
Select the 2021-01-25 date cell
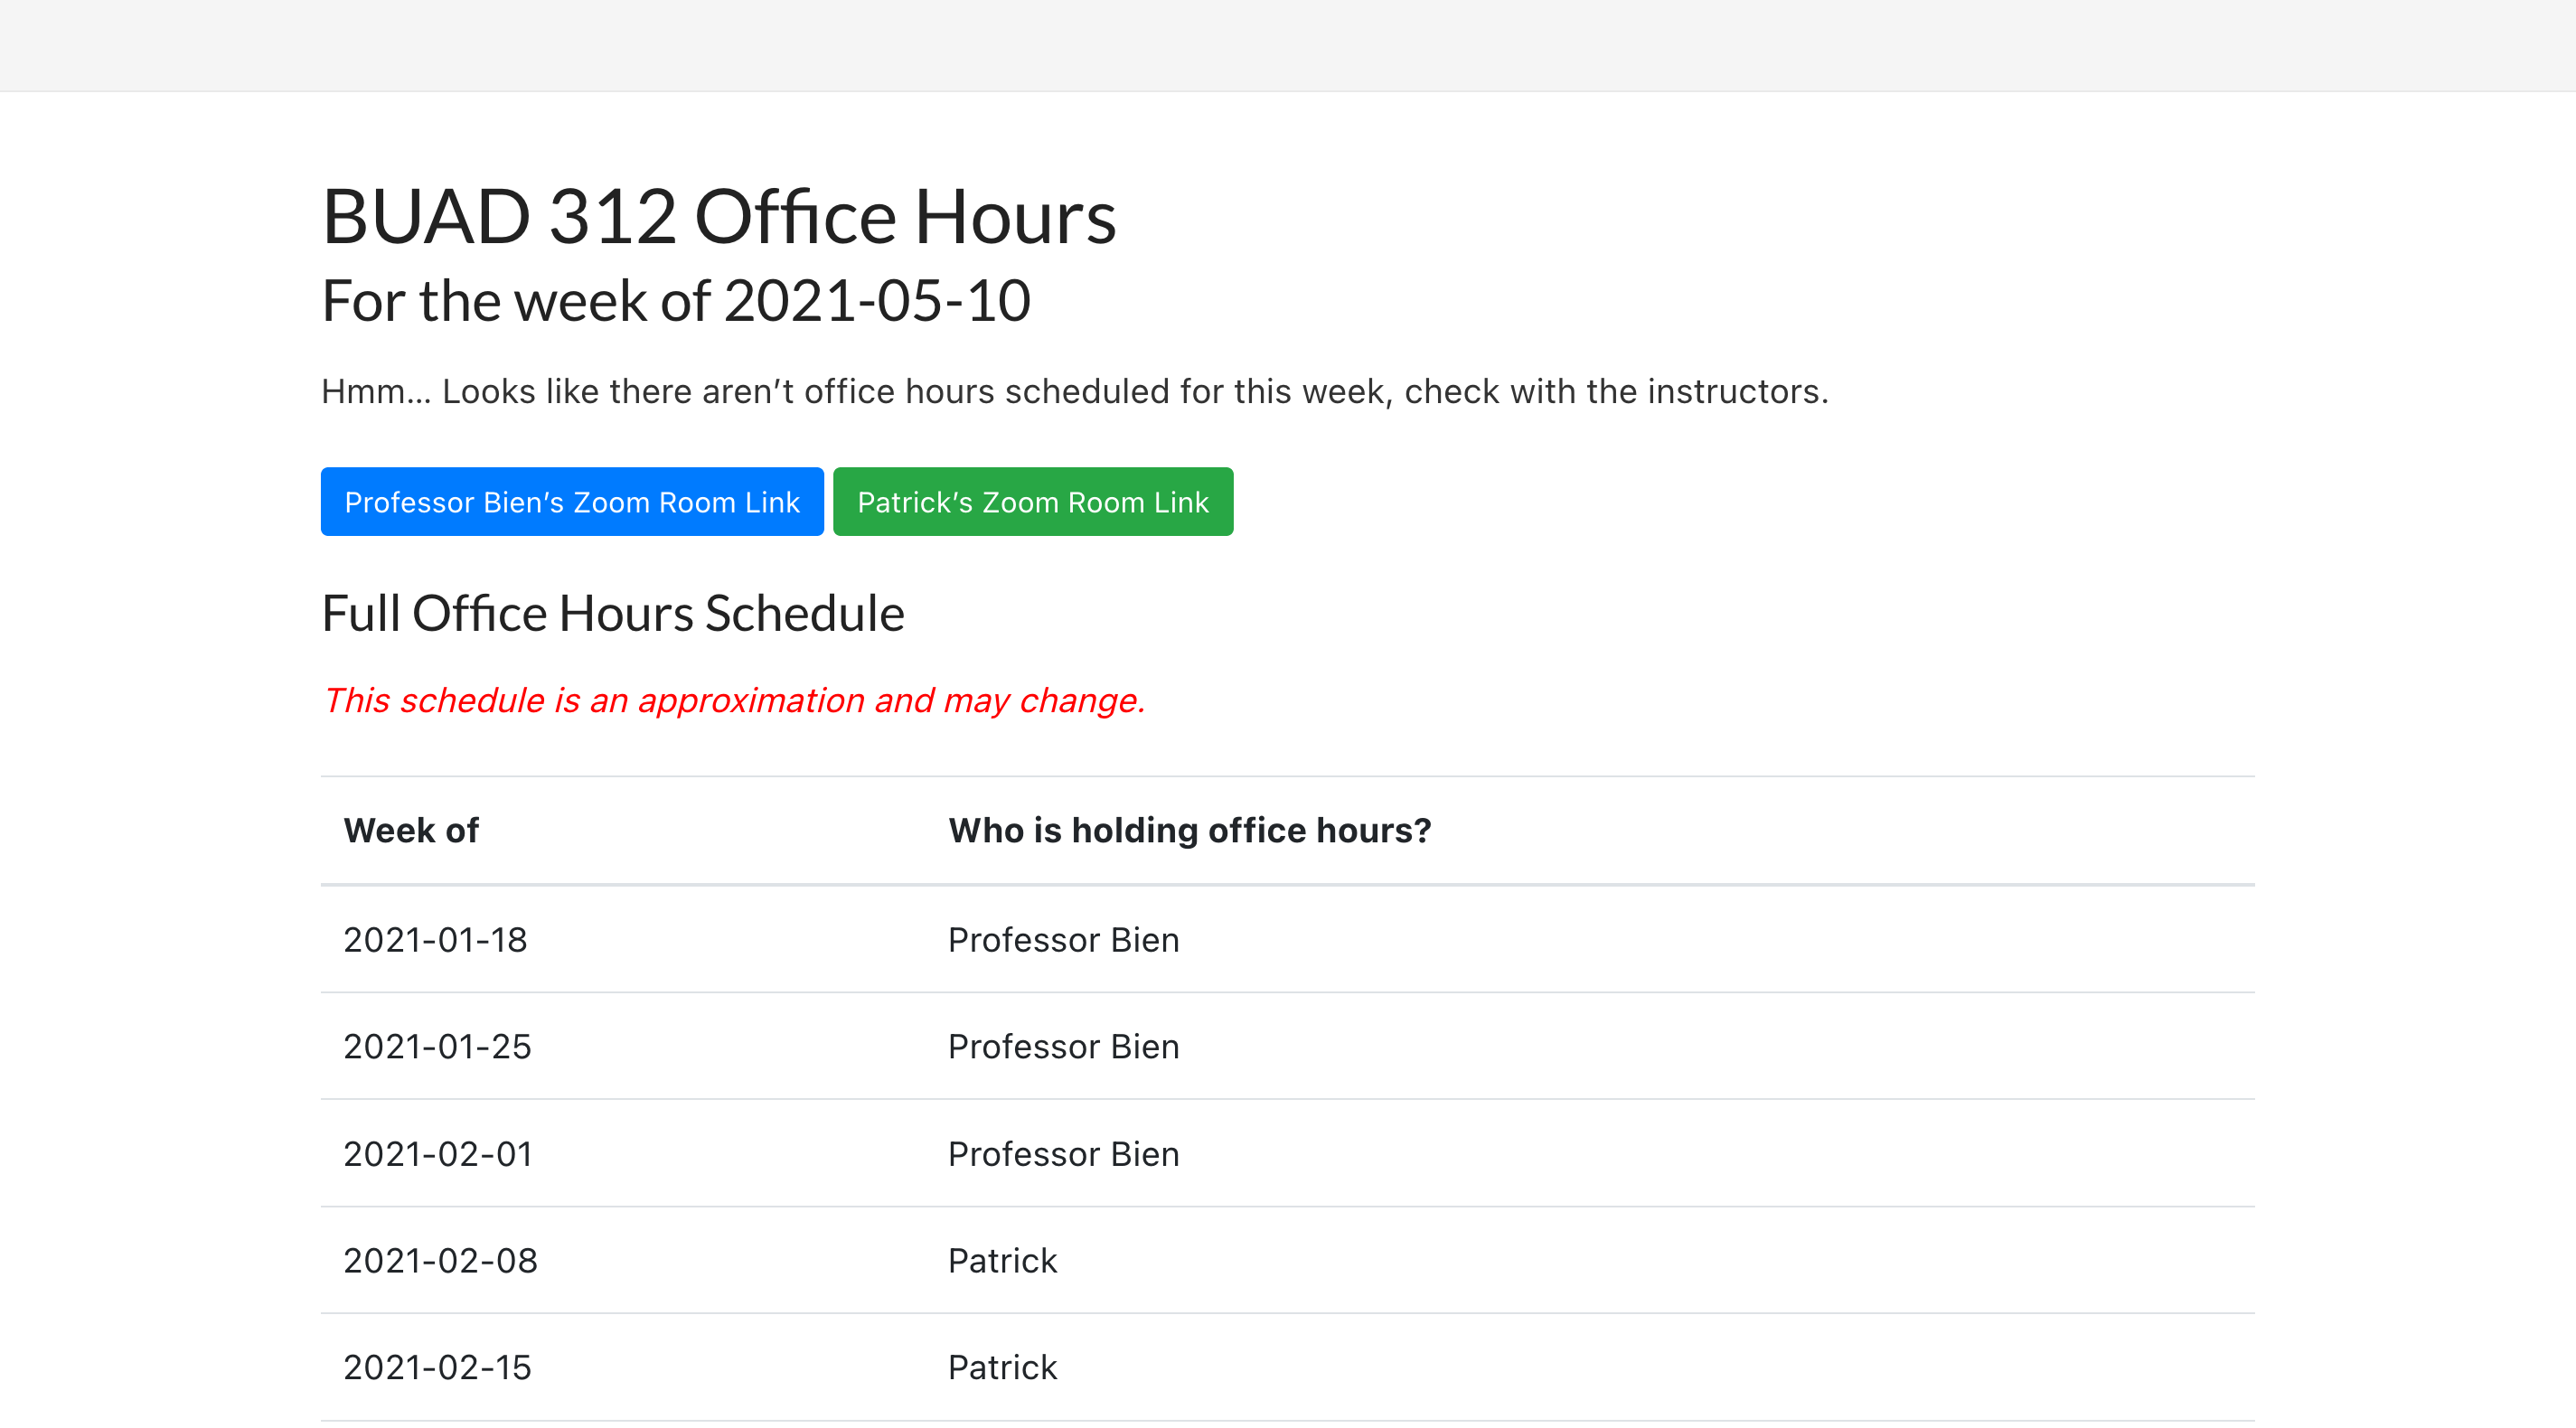(x=436, y=1046)
